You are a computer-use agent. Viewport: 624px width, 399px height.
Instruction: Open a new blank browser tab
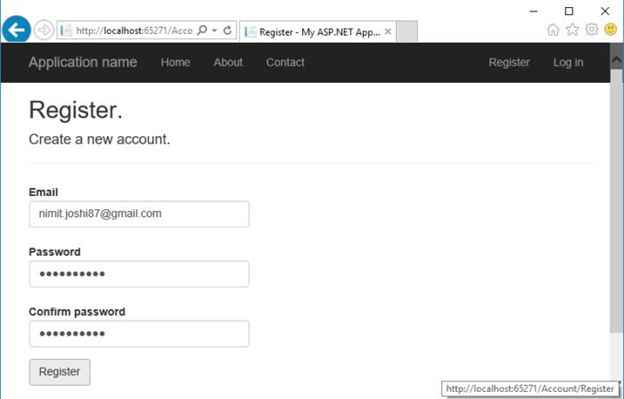click(407, 31)
